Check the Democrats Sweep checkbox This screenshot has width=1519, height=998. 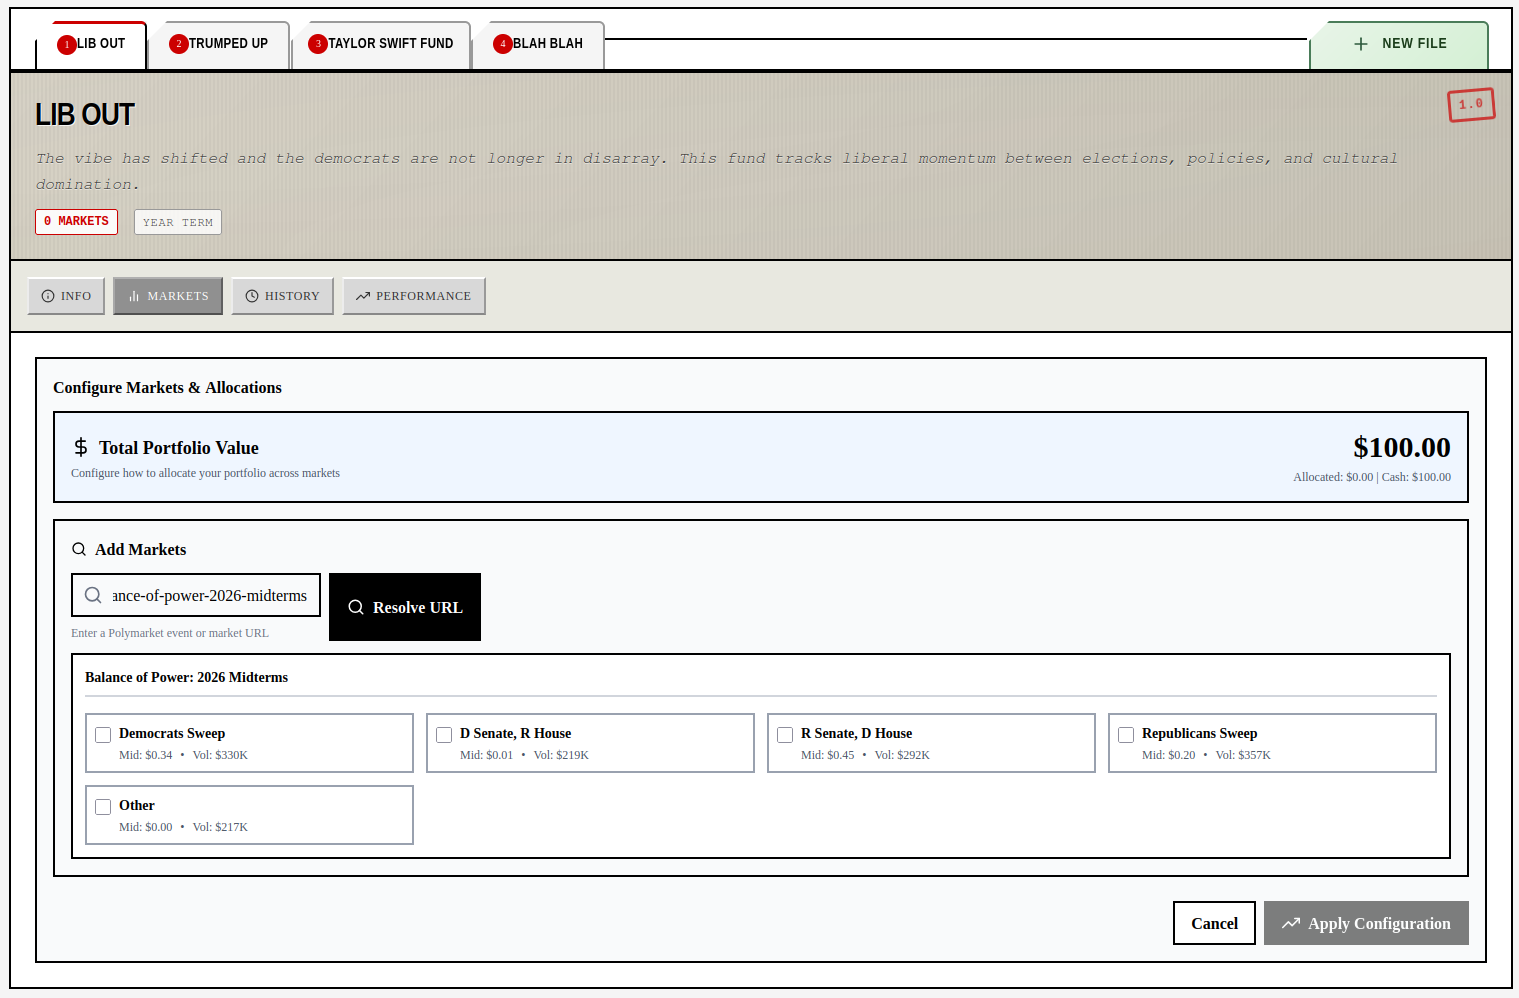[x=103, y=734]
